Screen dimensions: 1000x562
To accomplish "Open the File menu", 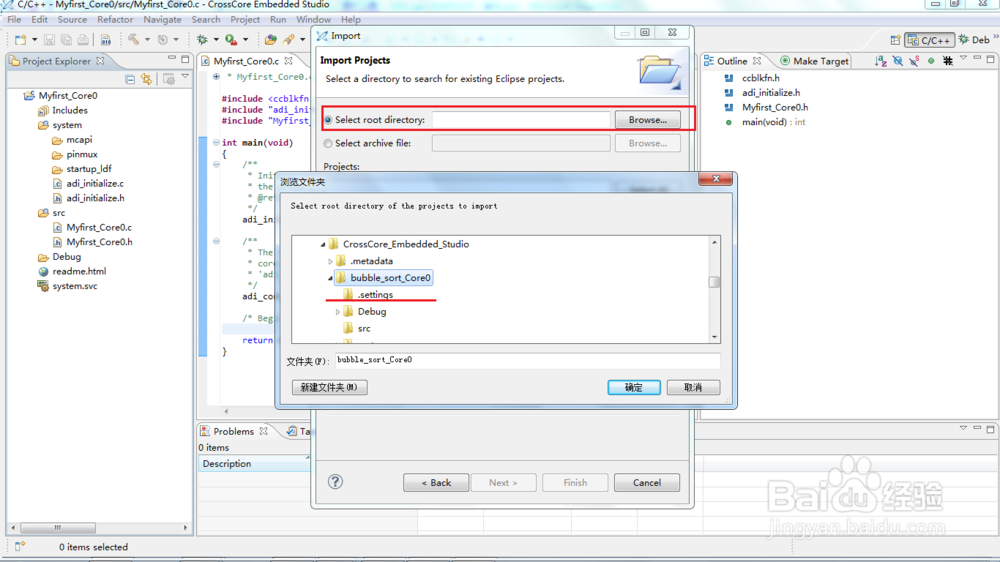I will 14,20.
